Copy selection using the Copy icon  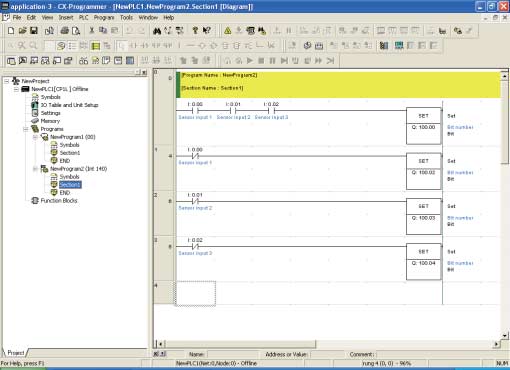[x=103, y=31]
